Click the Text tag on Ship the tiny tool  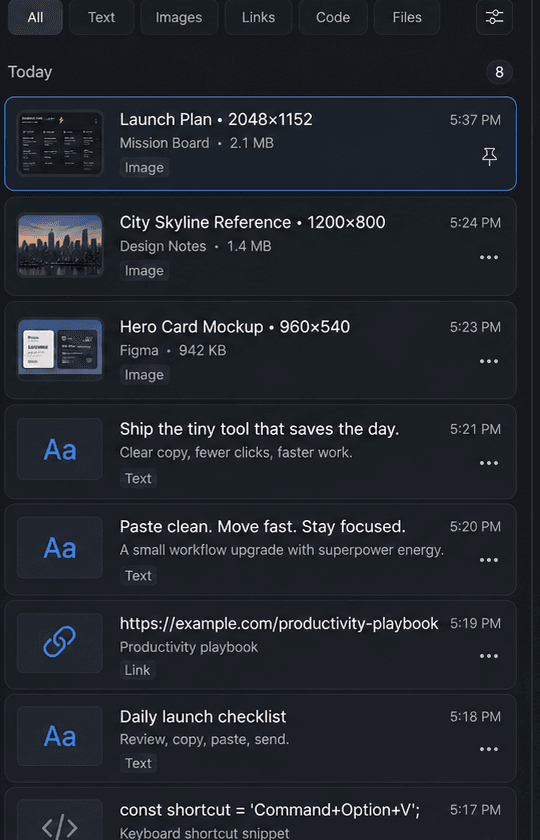(x=138, y=478)
